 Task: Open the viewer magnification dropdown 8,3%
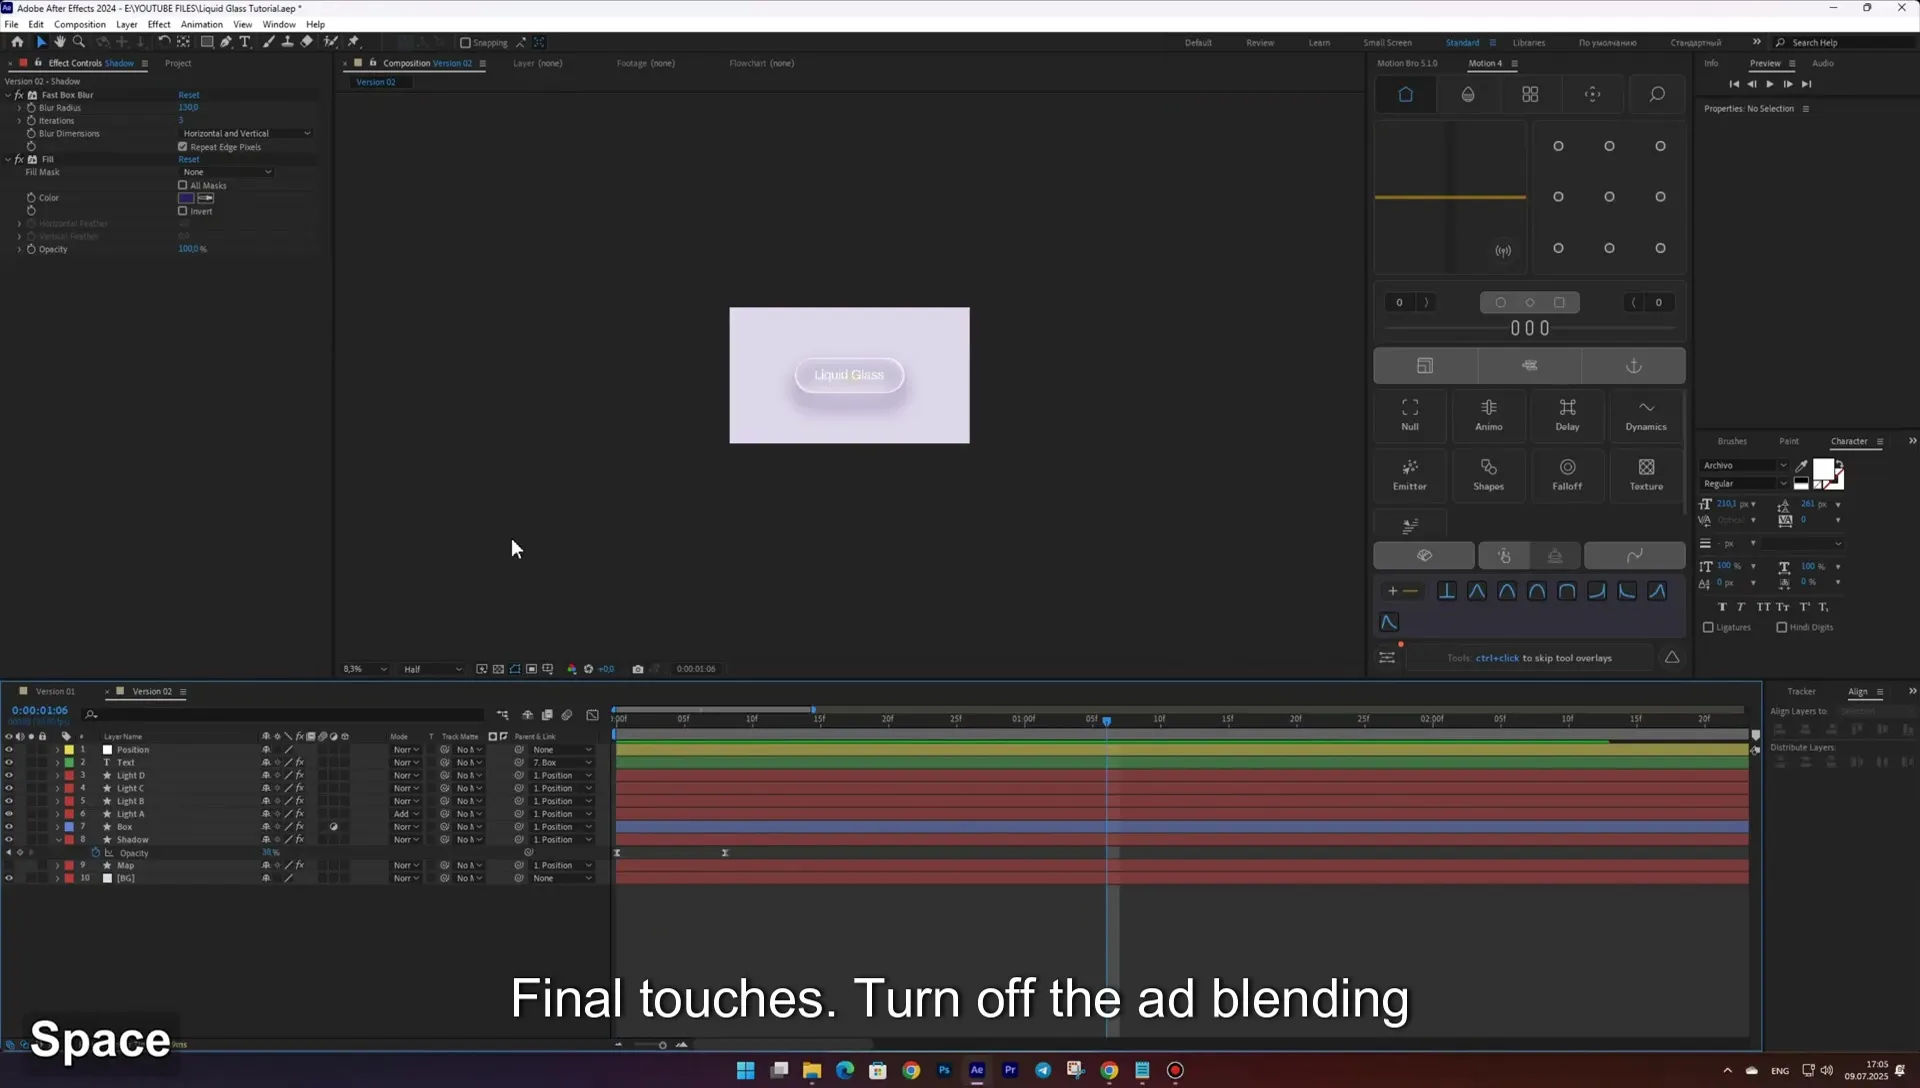[x=364, y=669]
